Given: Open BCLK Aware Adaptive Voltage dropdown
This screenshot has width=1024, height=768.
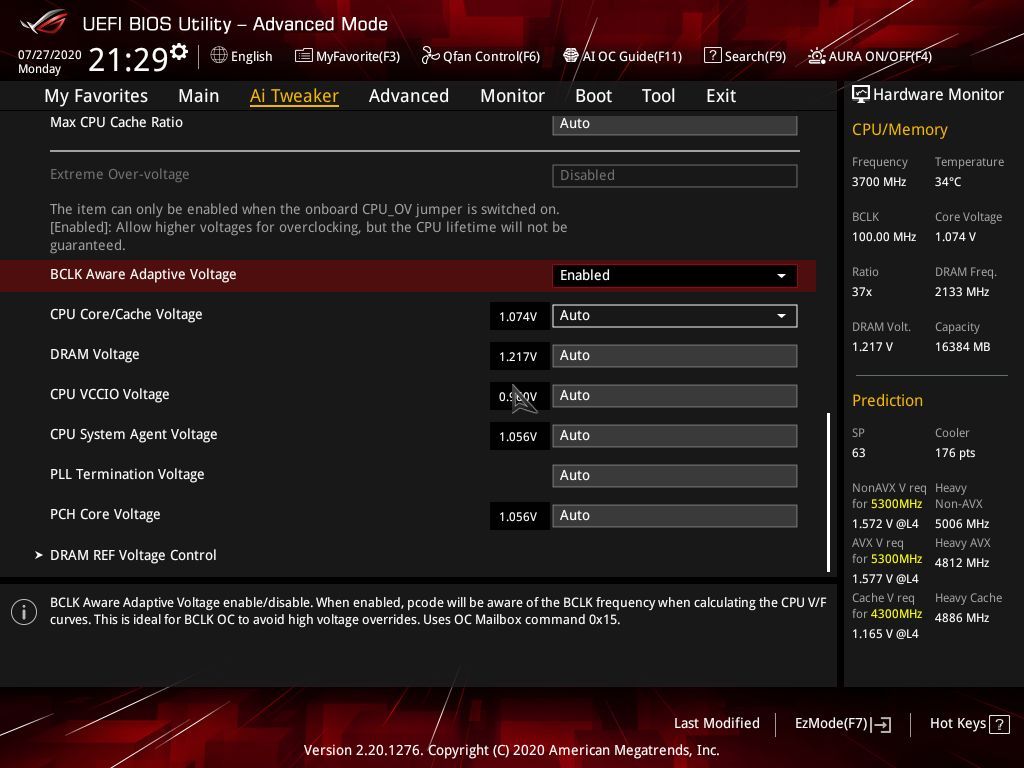Looking at the screenshot, I should 675,276.
